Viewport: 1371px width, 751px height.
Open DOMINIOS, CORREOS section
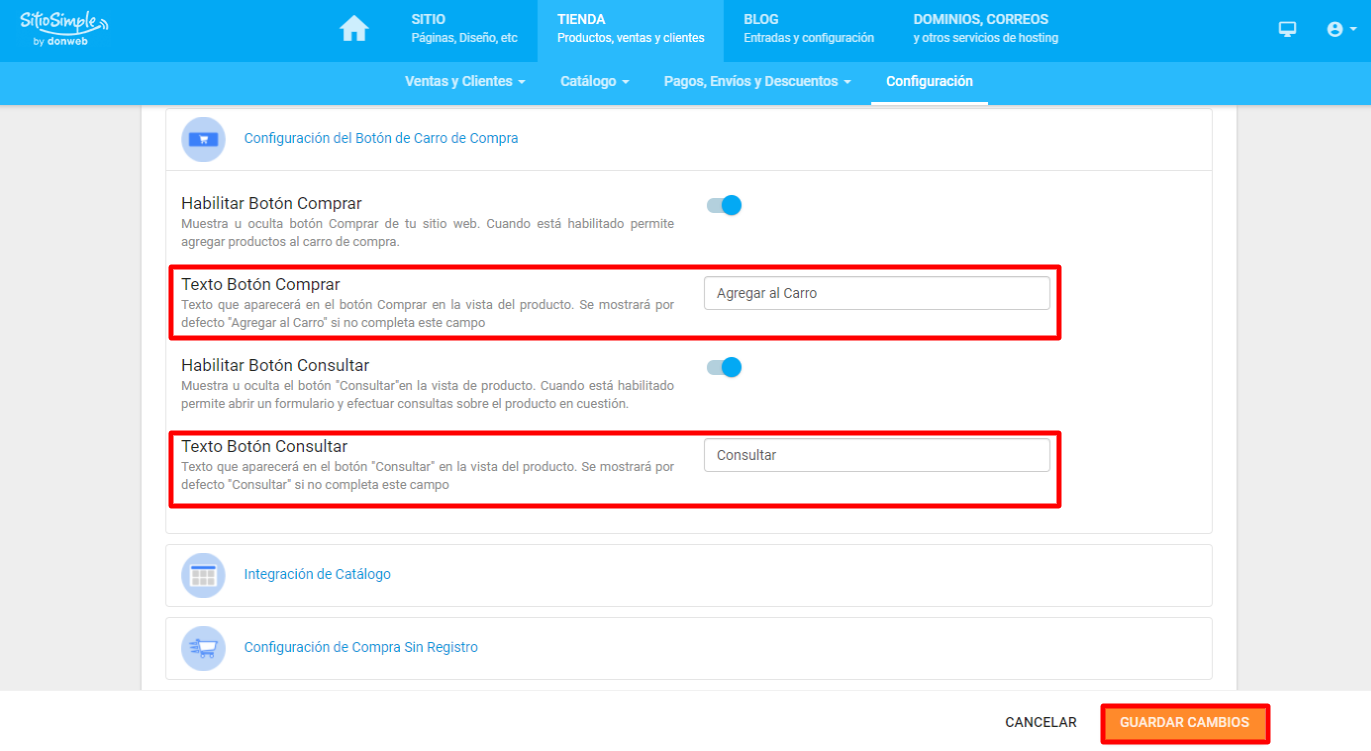click(x=986, y=29)
